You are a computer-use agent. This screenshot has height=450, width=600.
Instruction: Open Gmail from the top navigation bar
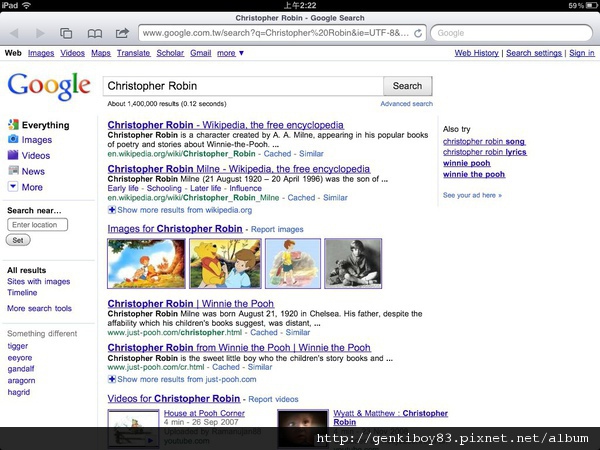pyautogui.click(x=200, y=53)
